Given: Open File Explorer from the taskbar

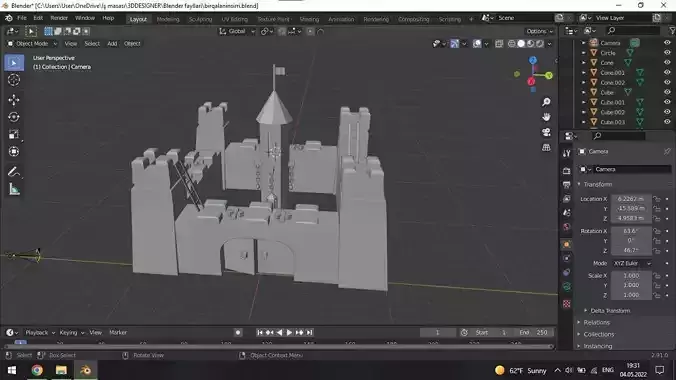Looking at the screenshot, I should [x=61, y=370].
